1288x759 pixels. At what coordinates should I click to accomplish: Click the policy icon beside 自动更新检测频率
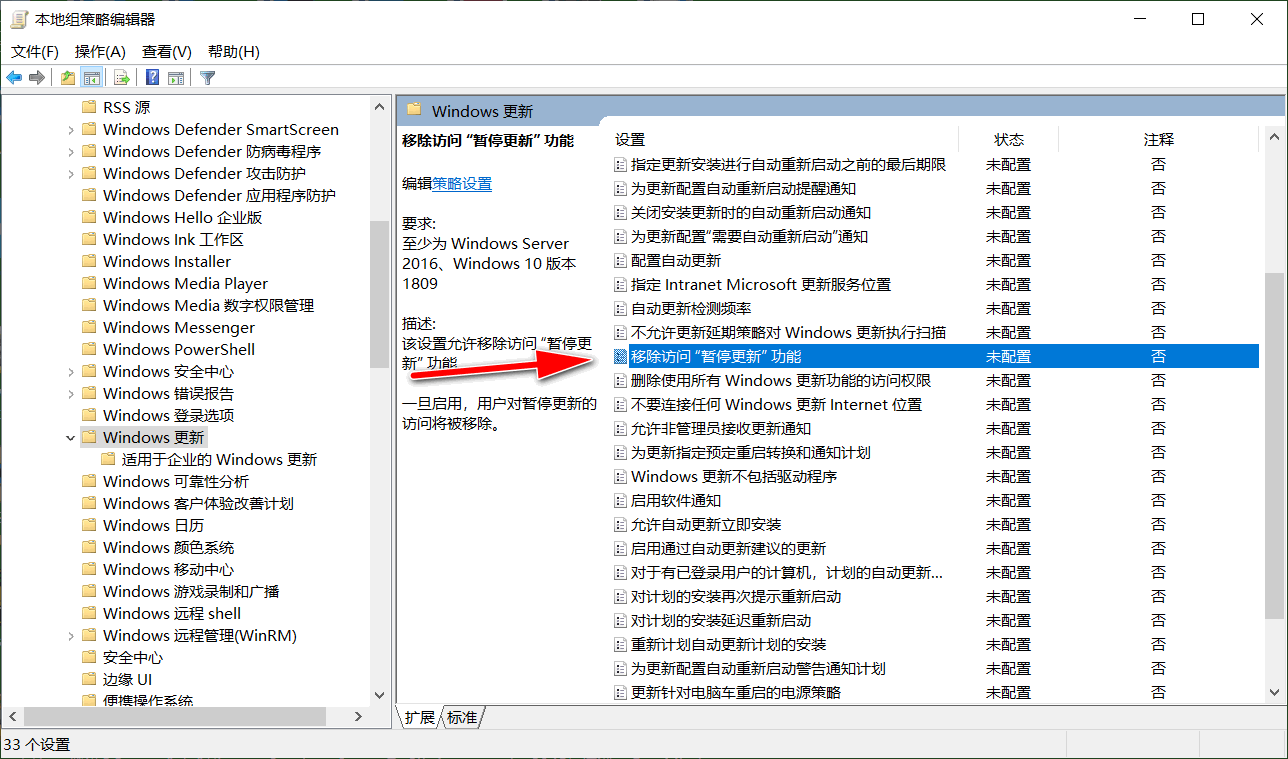click(x=620, y=308)
